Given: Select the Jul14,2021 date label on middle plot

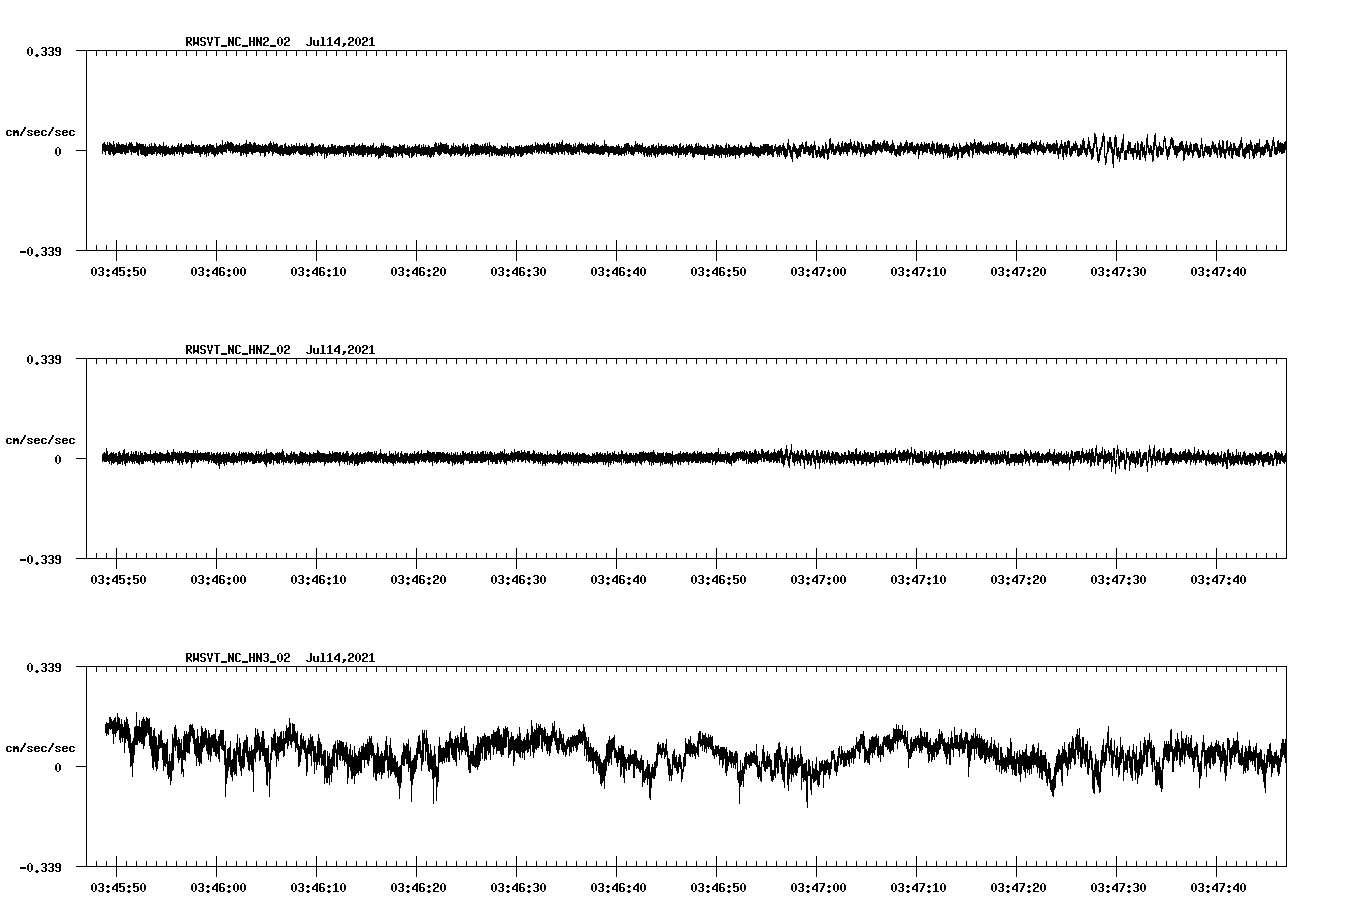Looking at the screenshot, I should [340, 348].
